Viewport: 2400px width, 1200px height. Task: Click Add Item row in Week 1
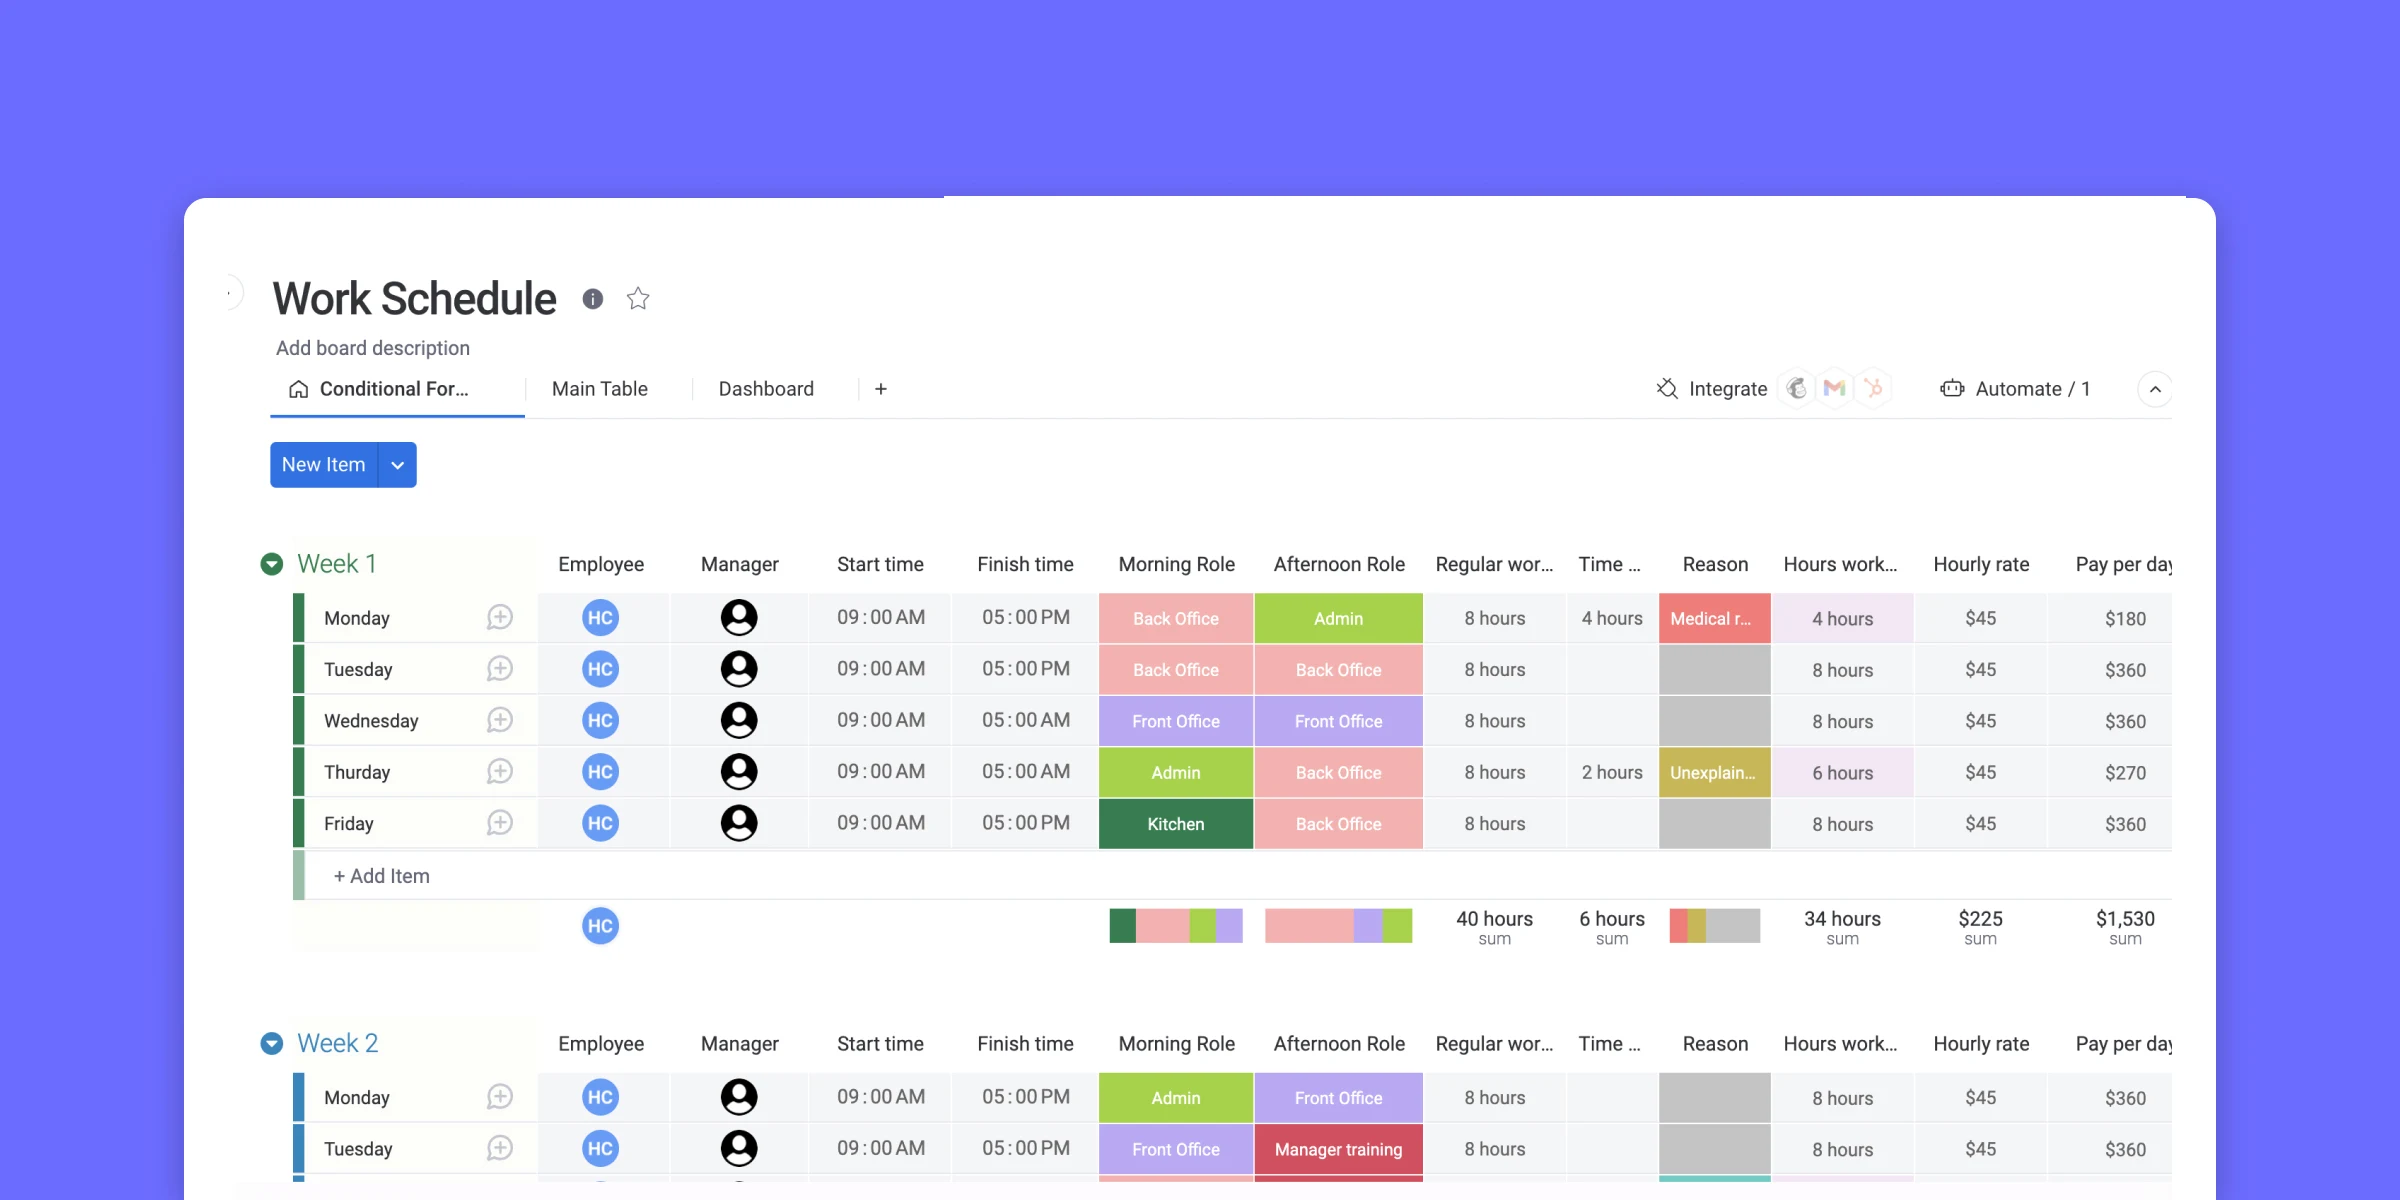pyautogui.click(x=380, y=876)
